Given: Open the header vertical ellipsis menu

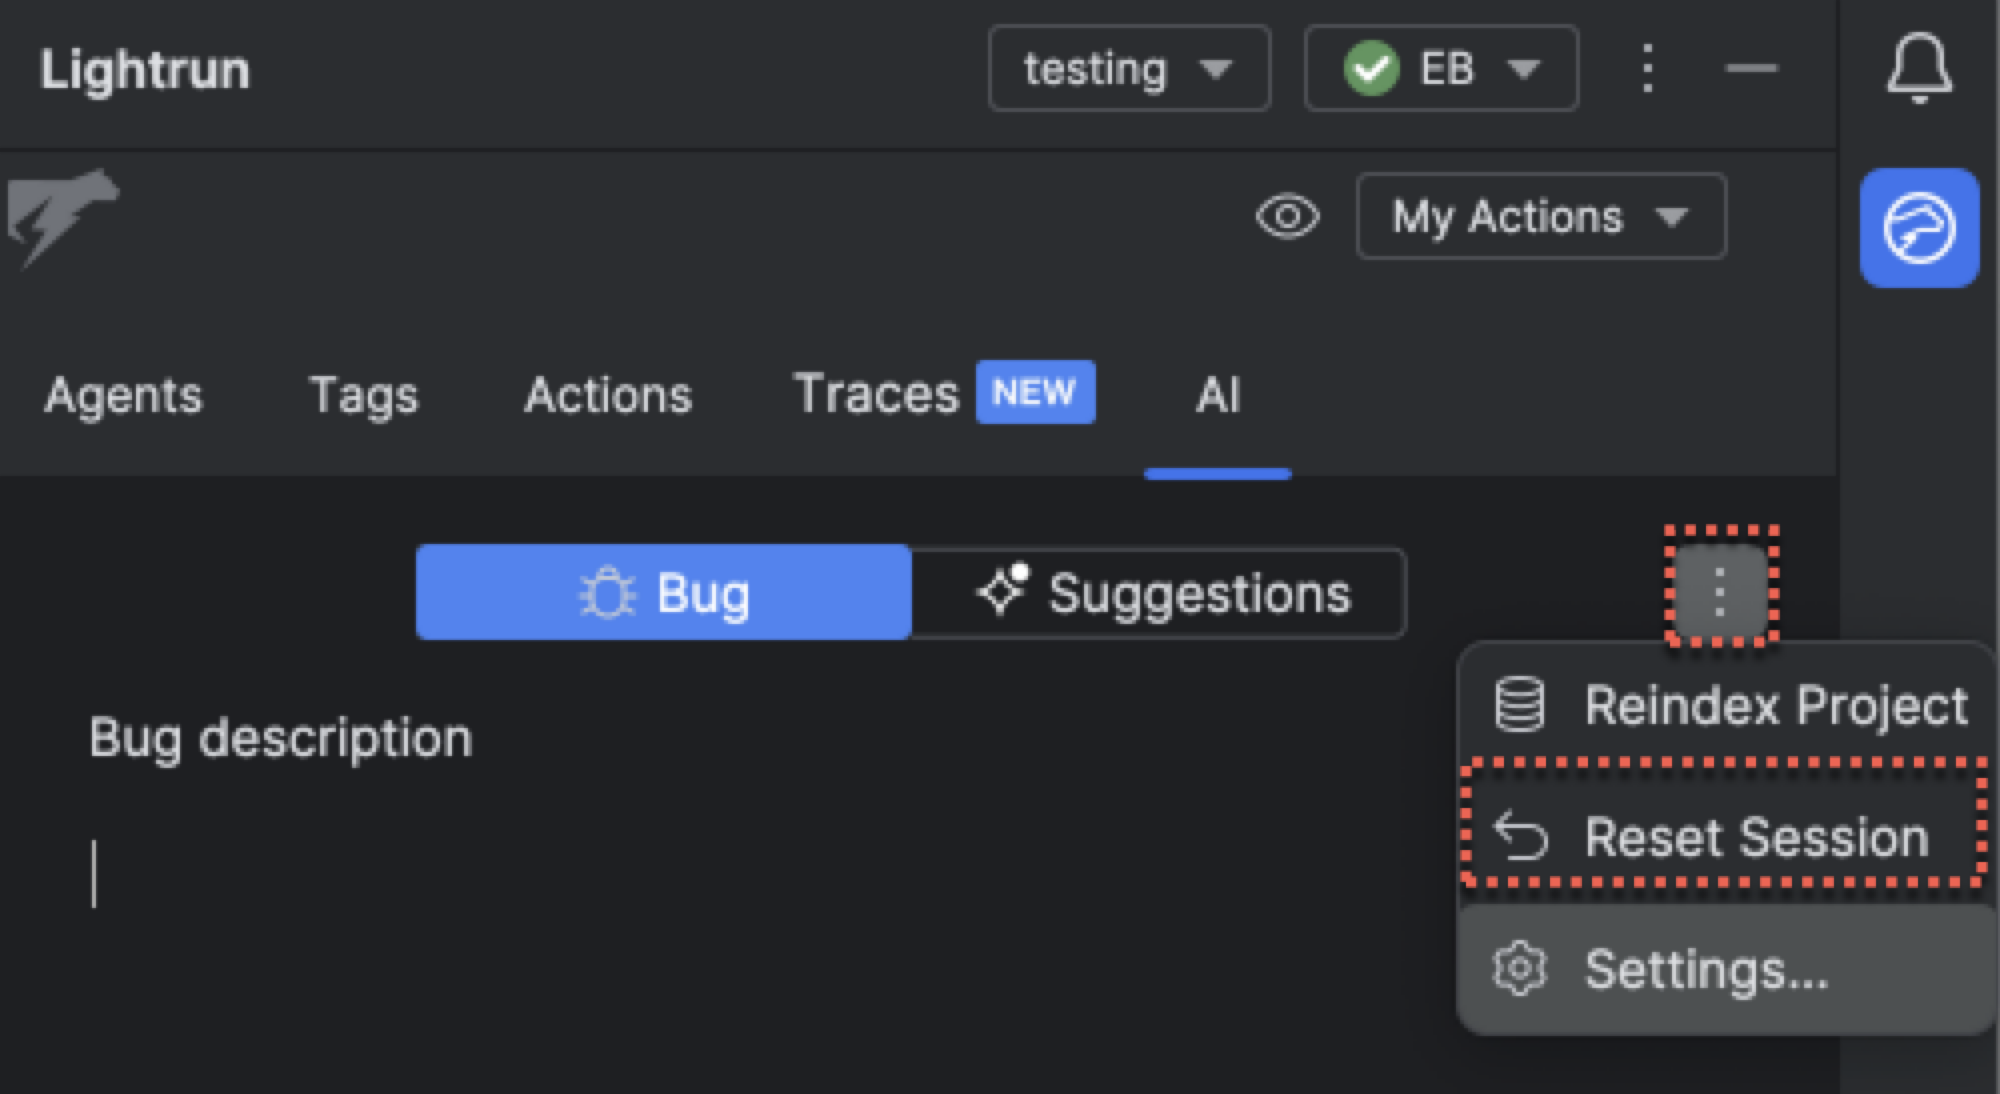Looking at the screenshot, I should pos(1647,68).
